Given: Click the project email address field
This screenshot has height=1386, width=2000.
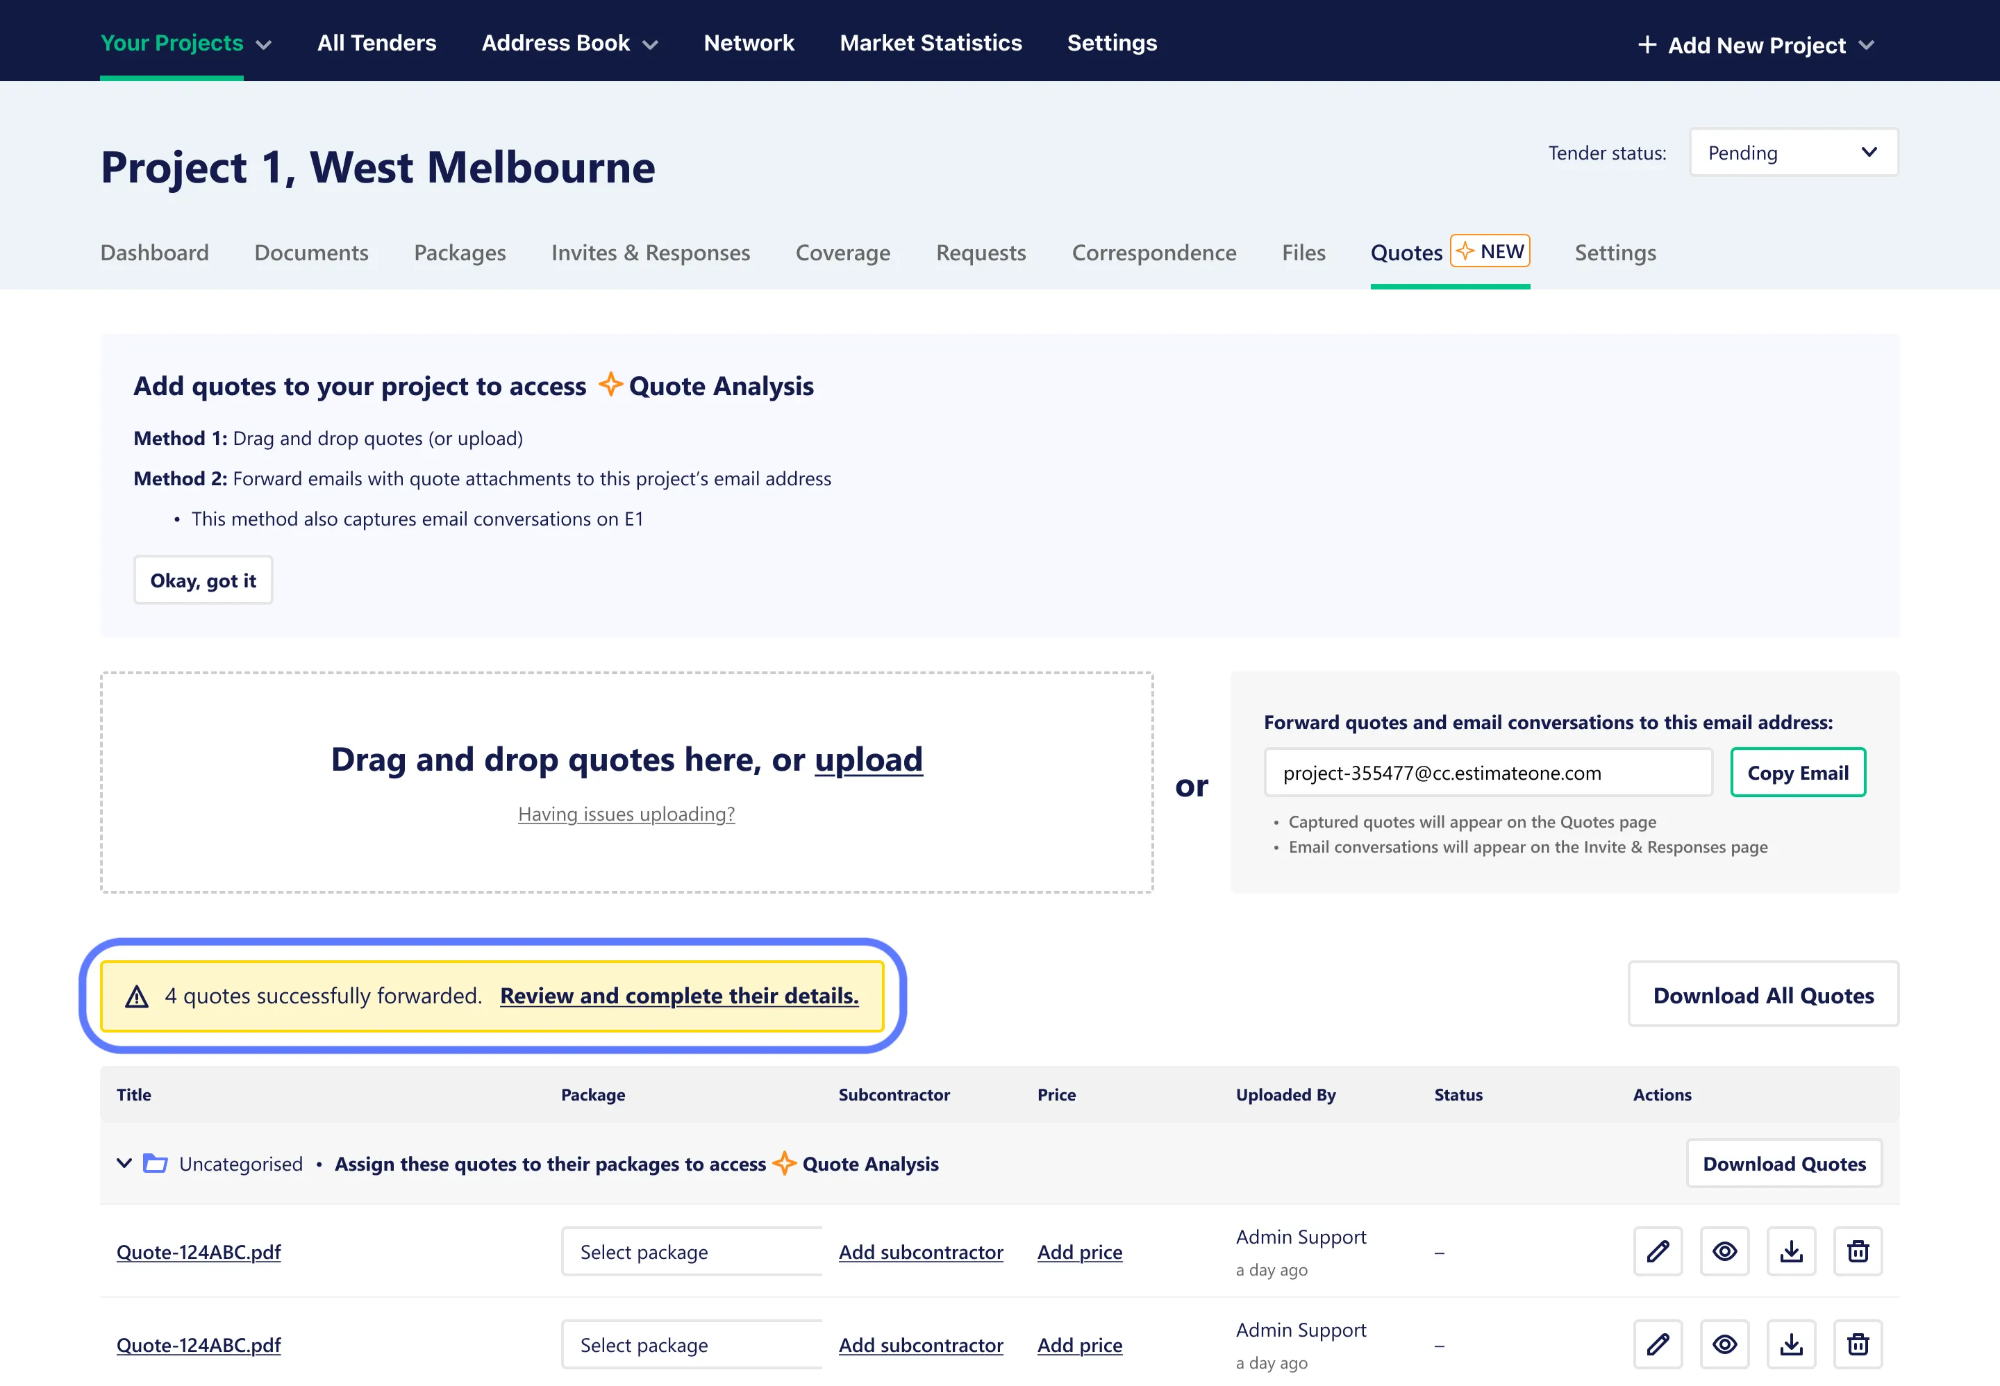Looking at the screenshot, I should tap(1487, 773).
